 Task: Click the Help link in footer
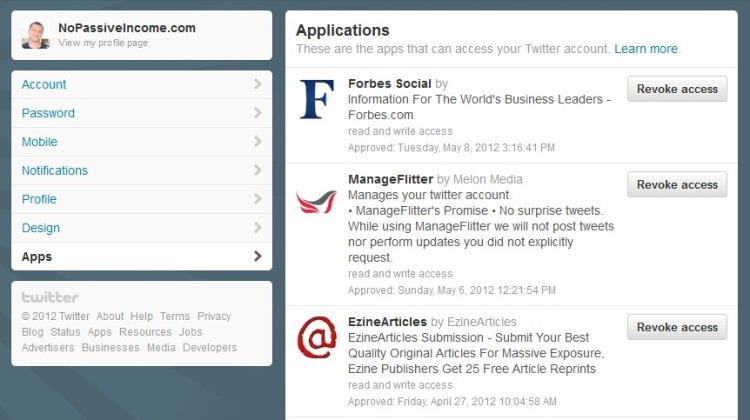[142, 316]
